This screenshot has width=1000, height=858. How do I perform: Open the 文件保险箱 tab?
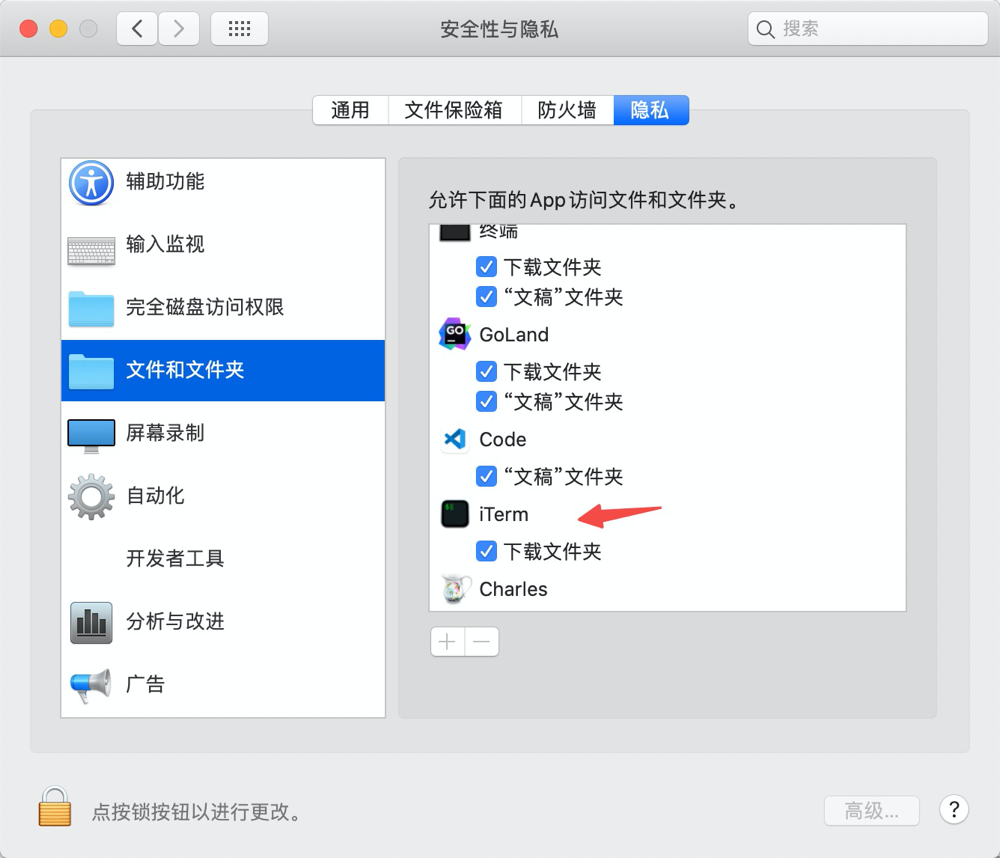point(453,110)
